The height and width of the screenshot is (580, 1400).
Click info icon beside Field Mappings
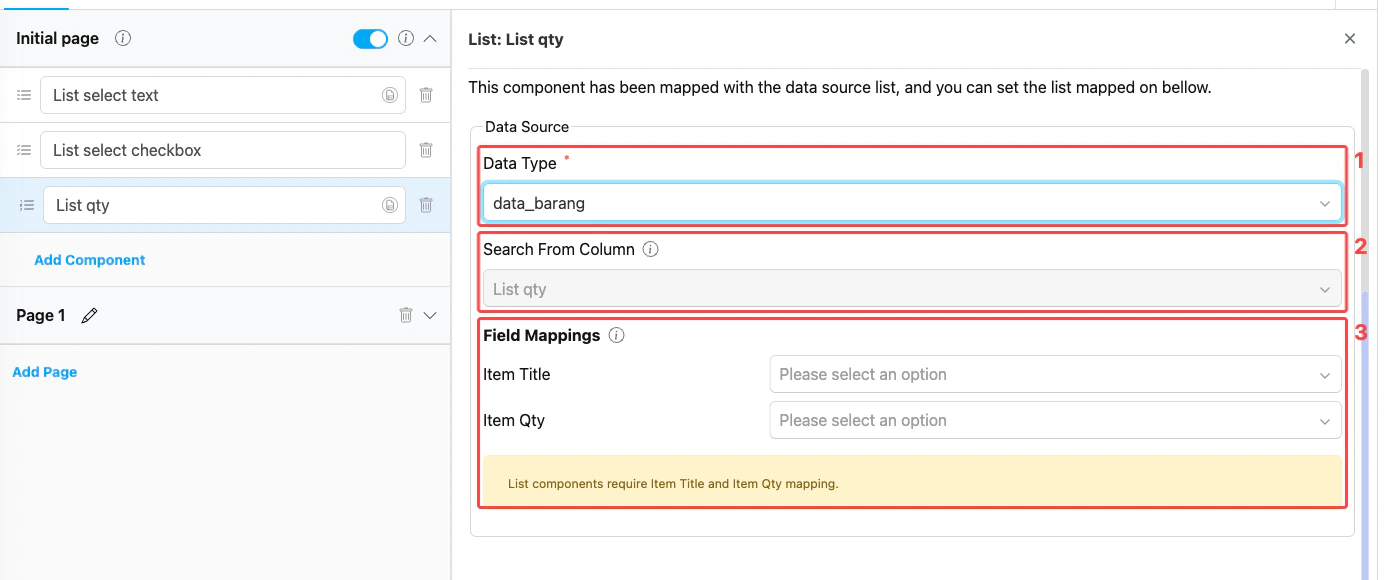(617, 335)
